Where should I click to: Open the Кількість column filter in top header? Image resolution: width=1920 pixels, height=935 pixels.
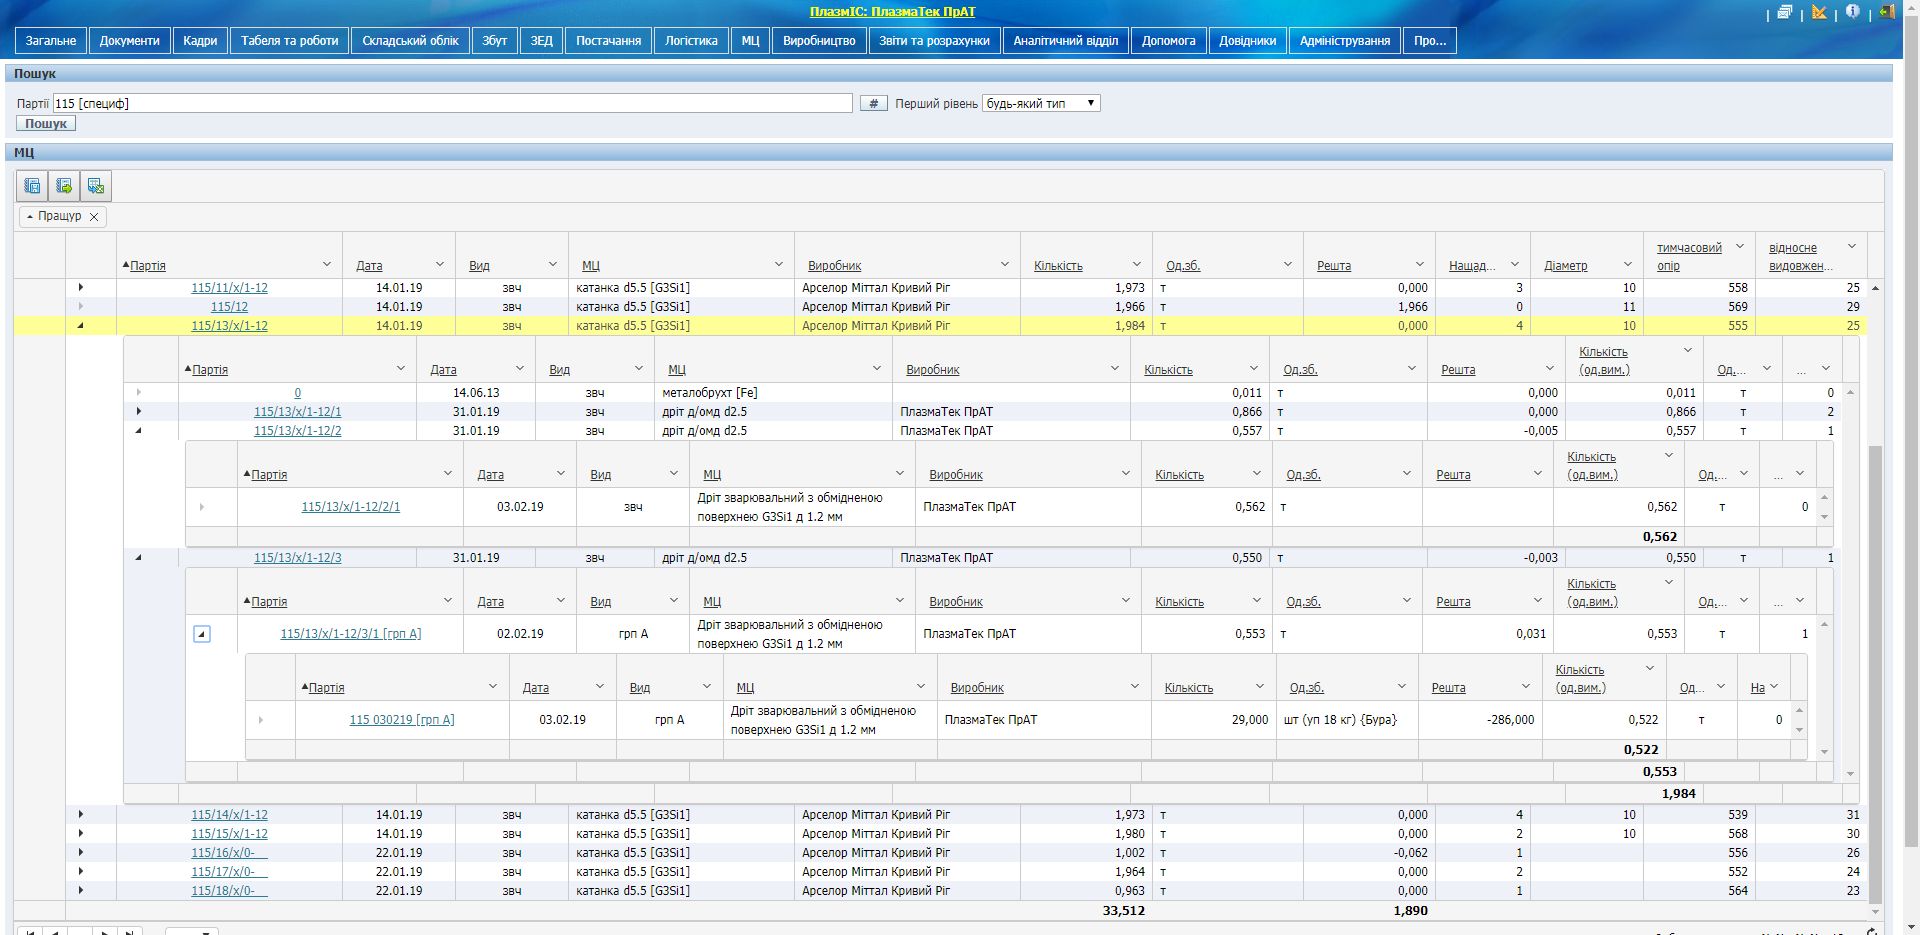point(1137,265)
